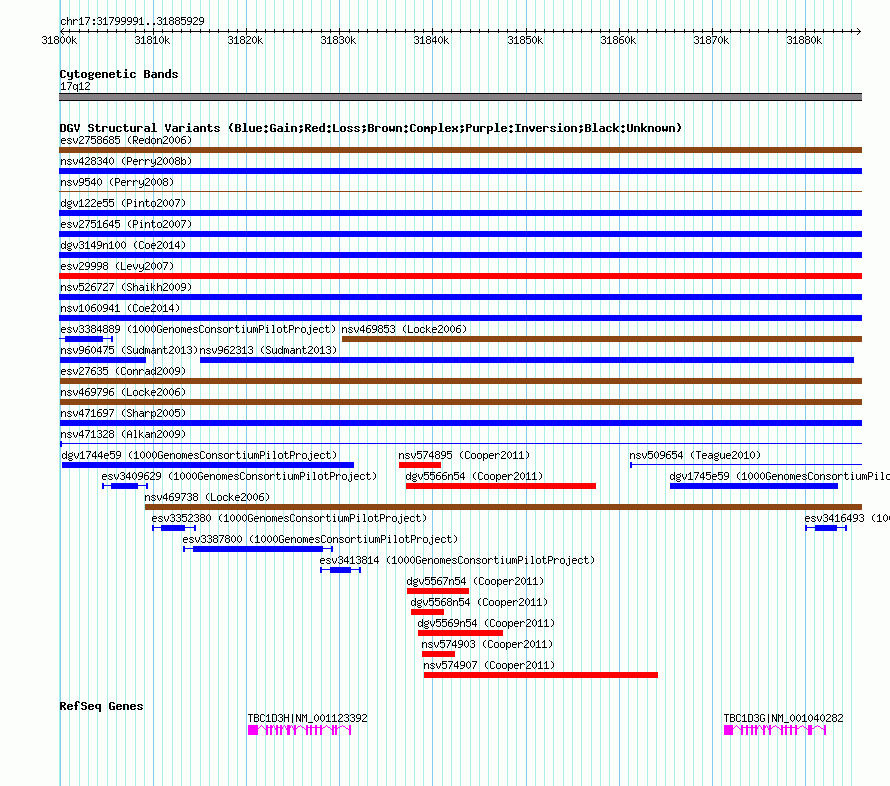This screenshot has width=890, height=786.
Task: Click the red esv29998 loss bar
Action: point(460,276)
